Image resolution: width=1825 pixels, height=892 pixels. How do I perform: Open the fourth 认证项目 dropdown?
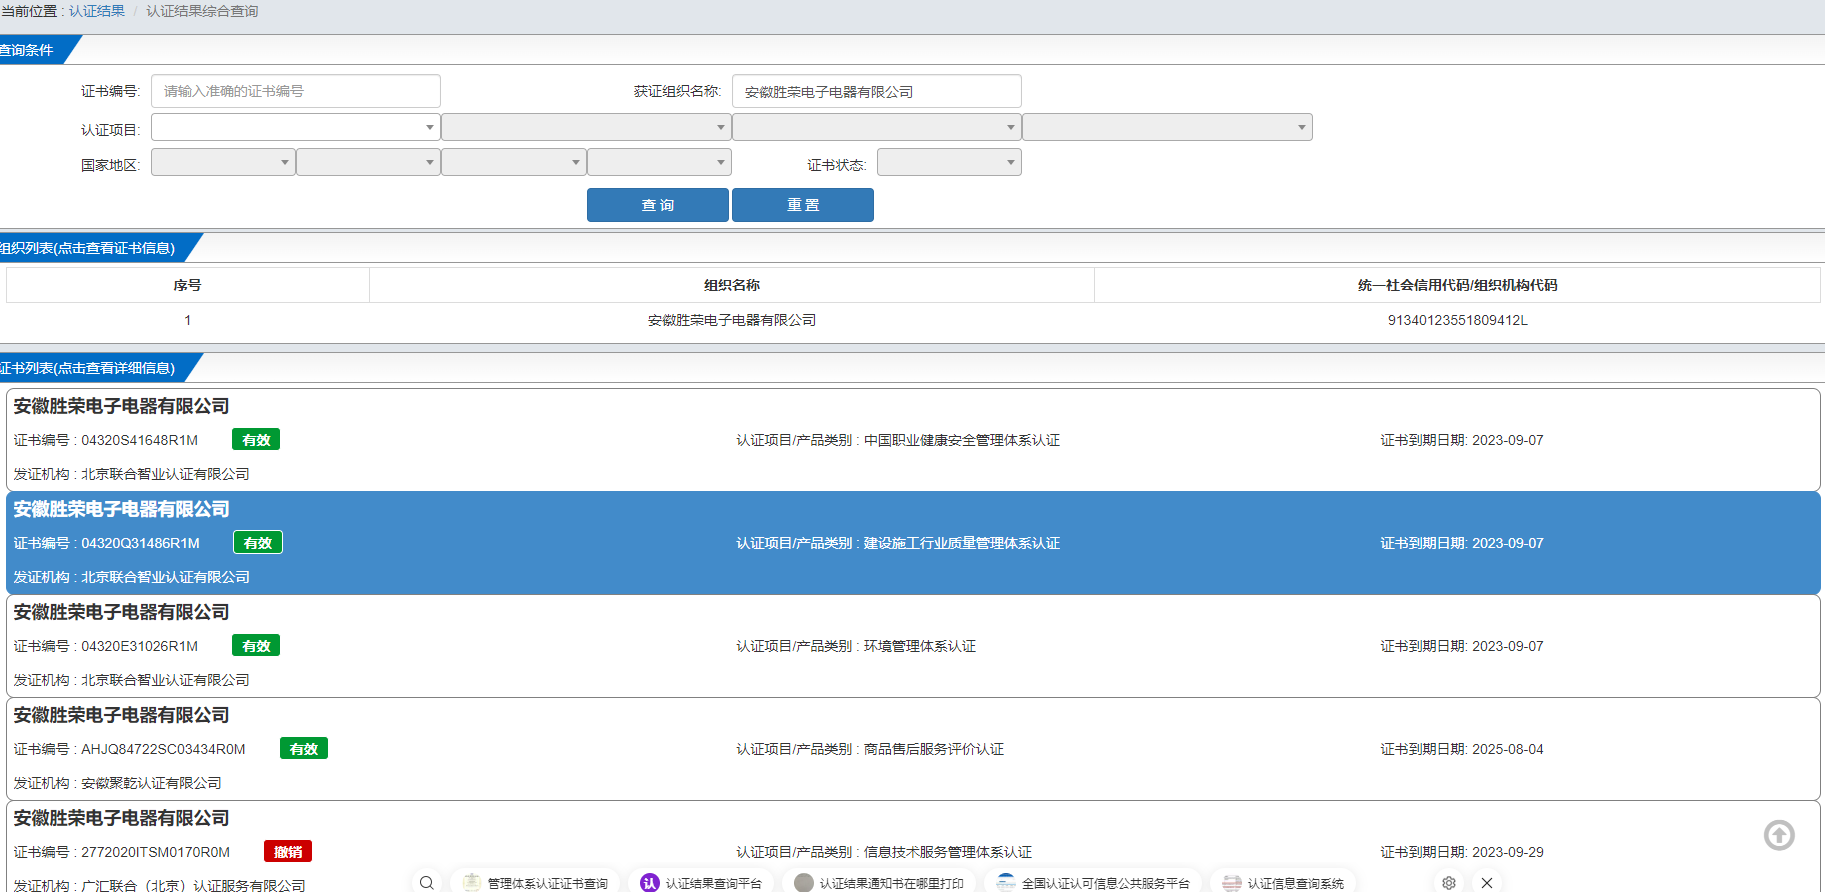[x=1167, y=127]
